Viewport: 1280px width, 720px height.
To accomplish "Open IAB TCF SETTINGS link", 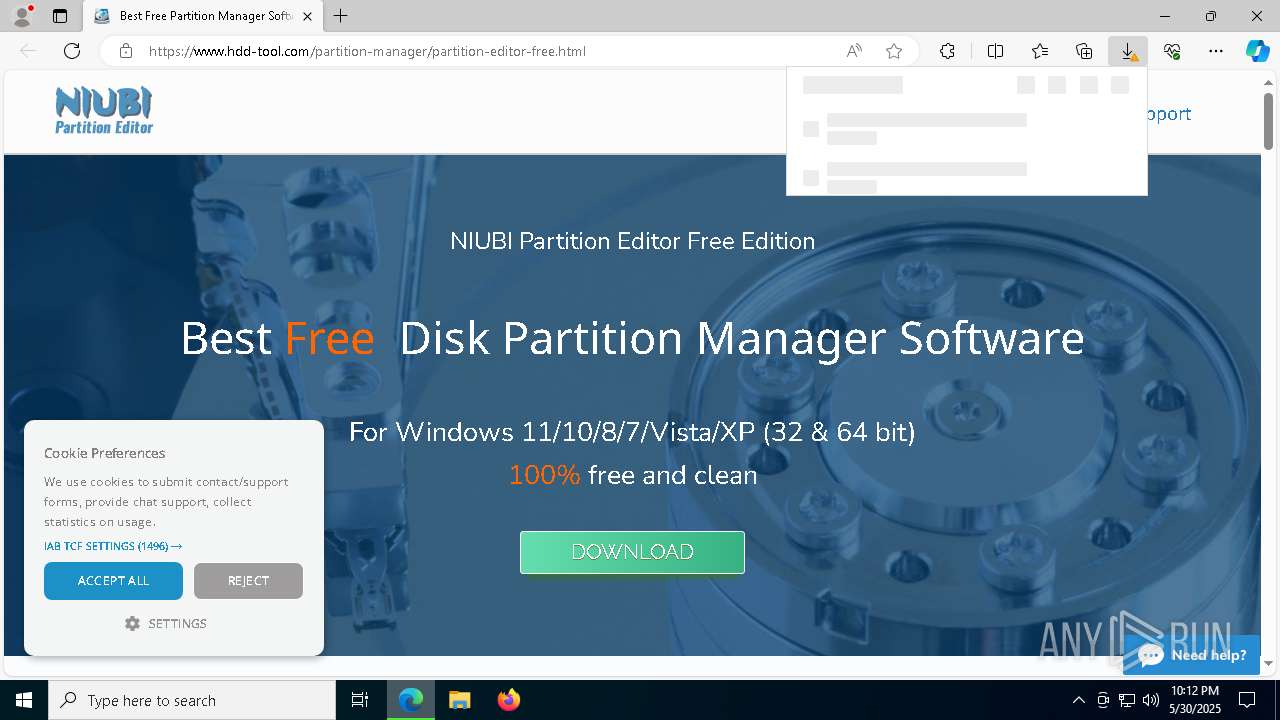I will point(113,546).
